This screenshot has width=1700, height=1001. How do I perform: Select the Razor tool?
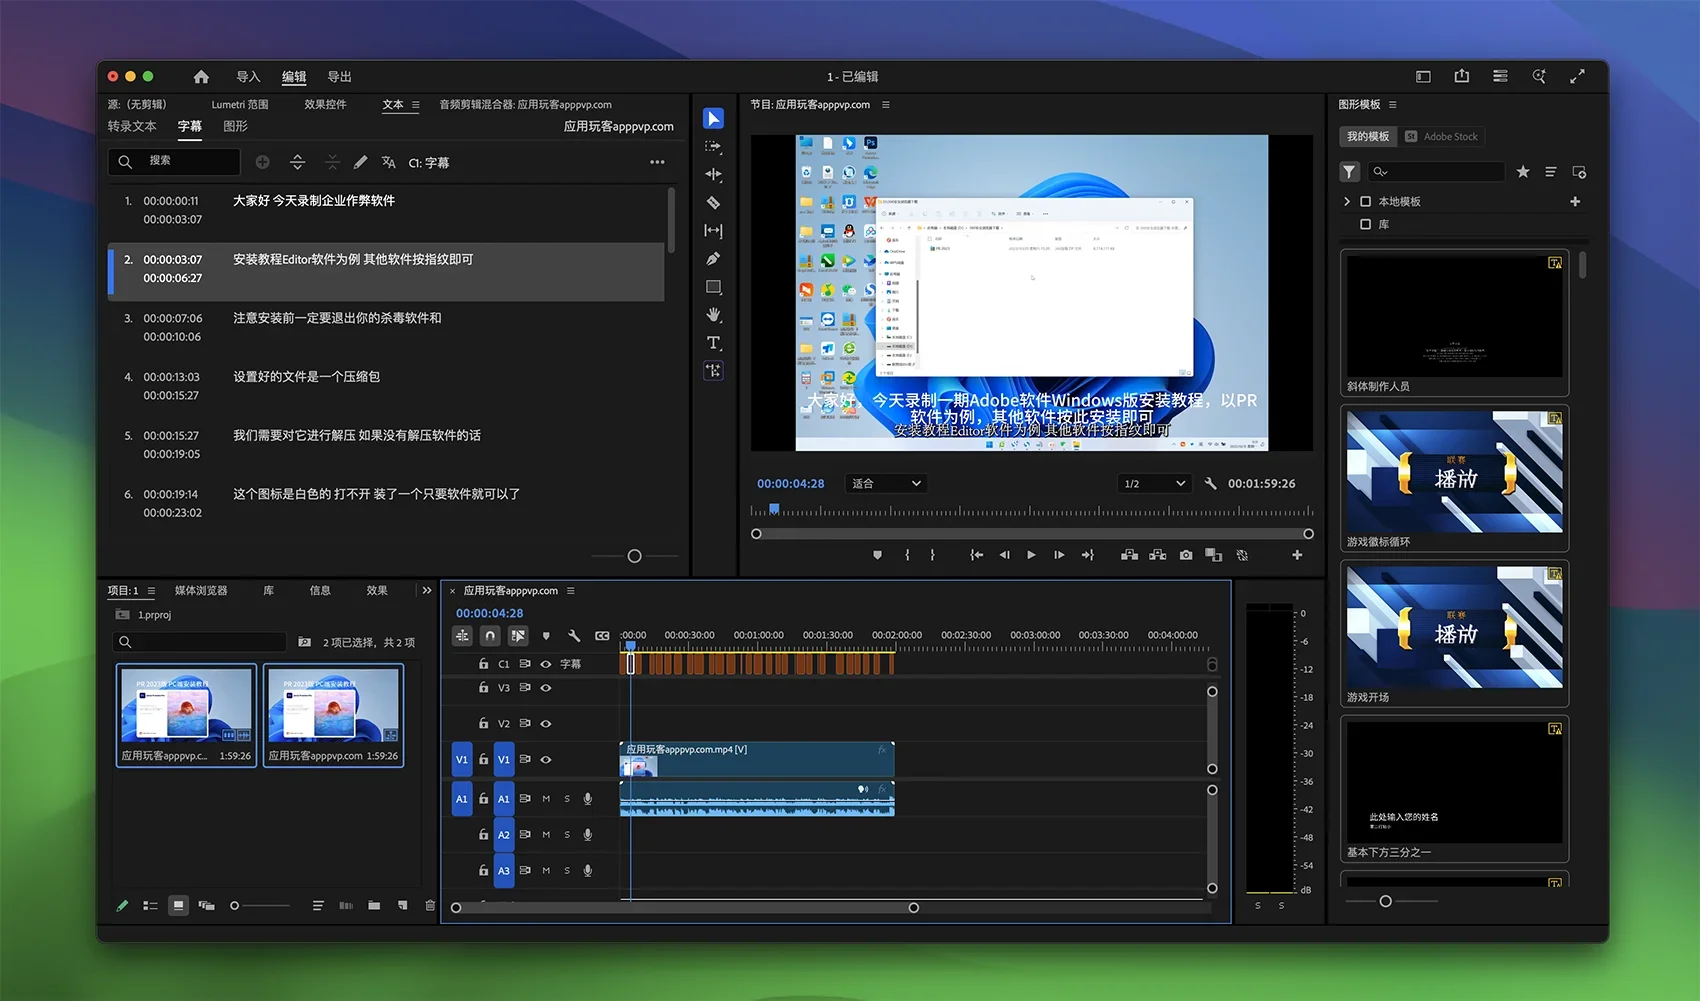click(x=713, y=203)
